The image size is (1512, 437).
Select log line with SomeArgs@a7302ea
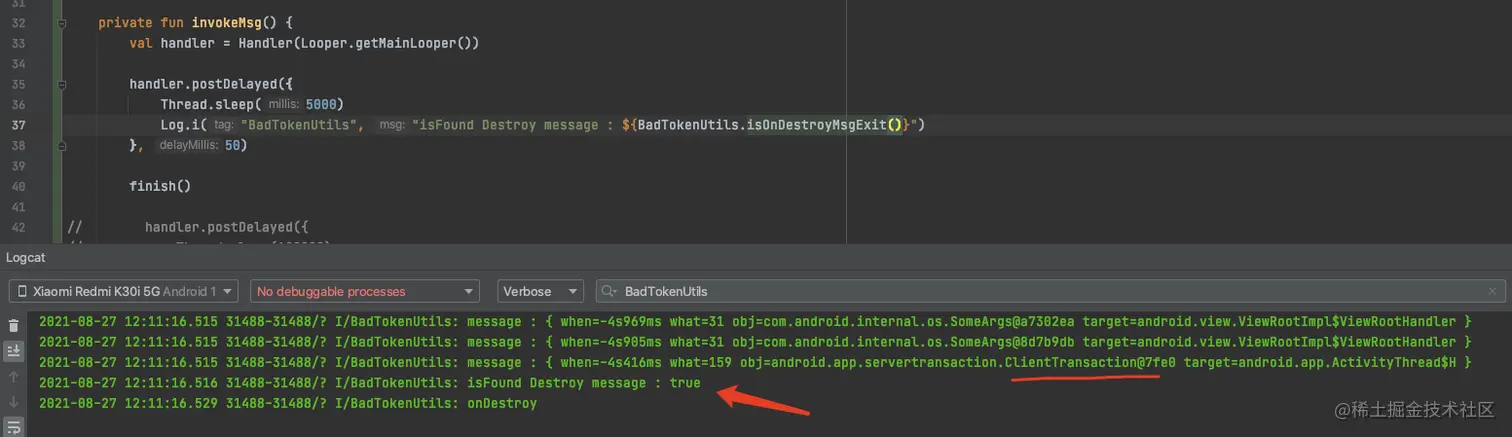click(x=754, y=321)
